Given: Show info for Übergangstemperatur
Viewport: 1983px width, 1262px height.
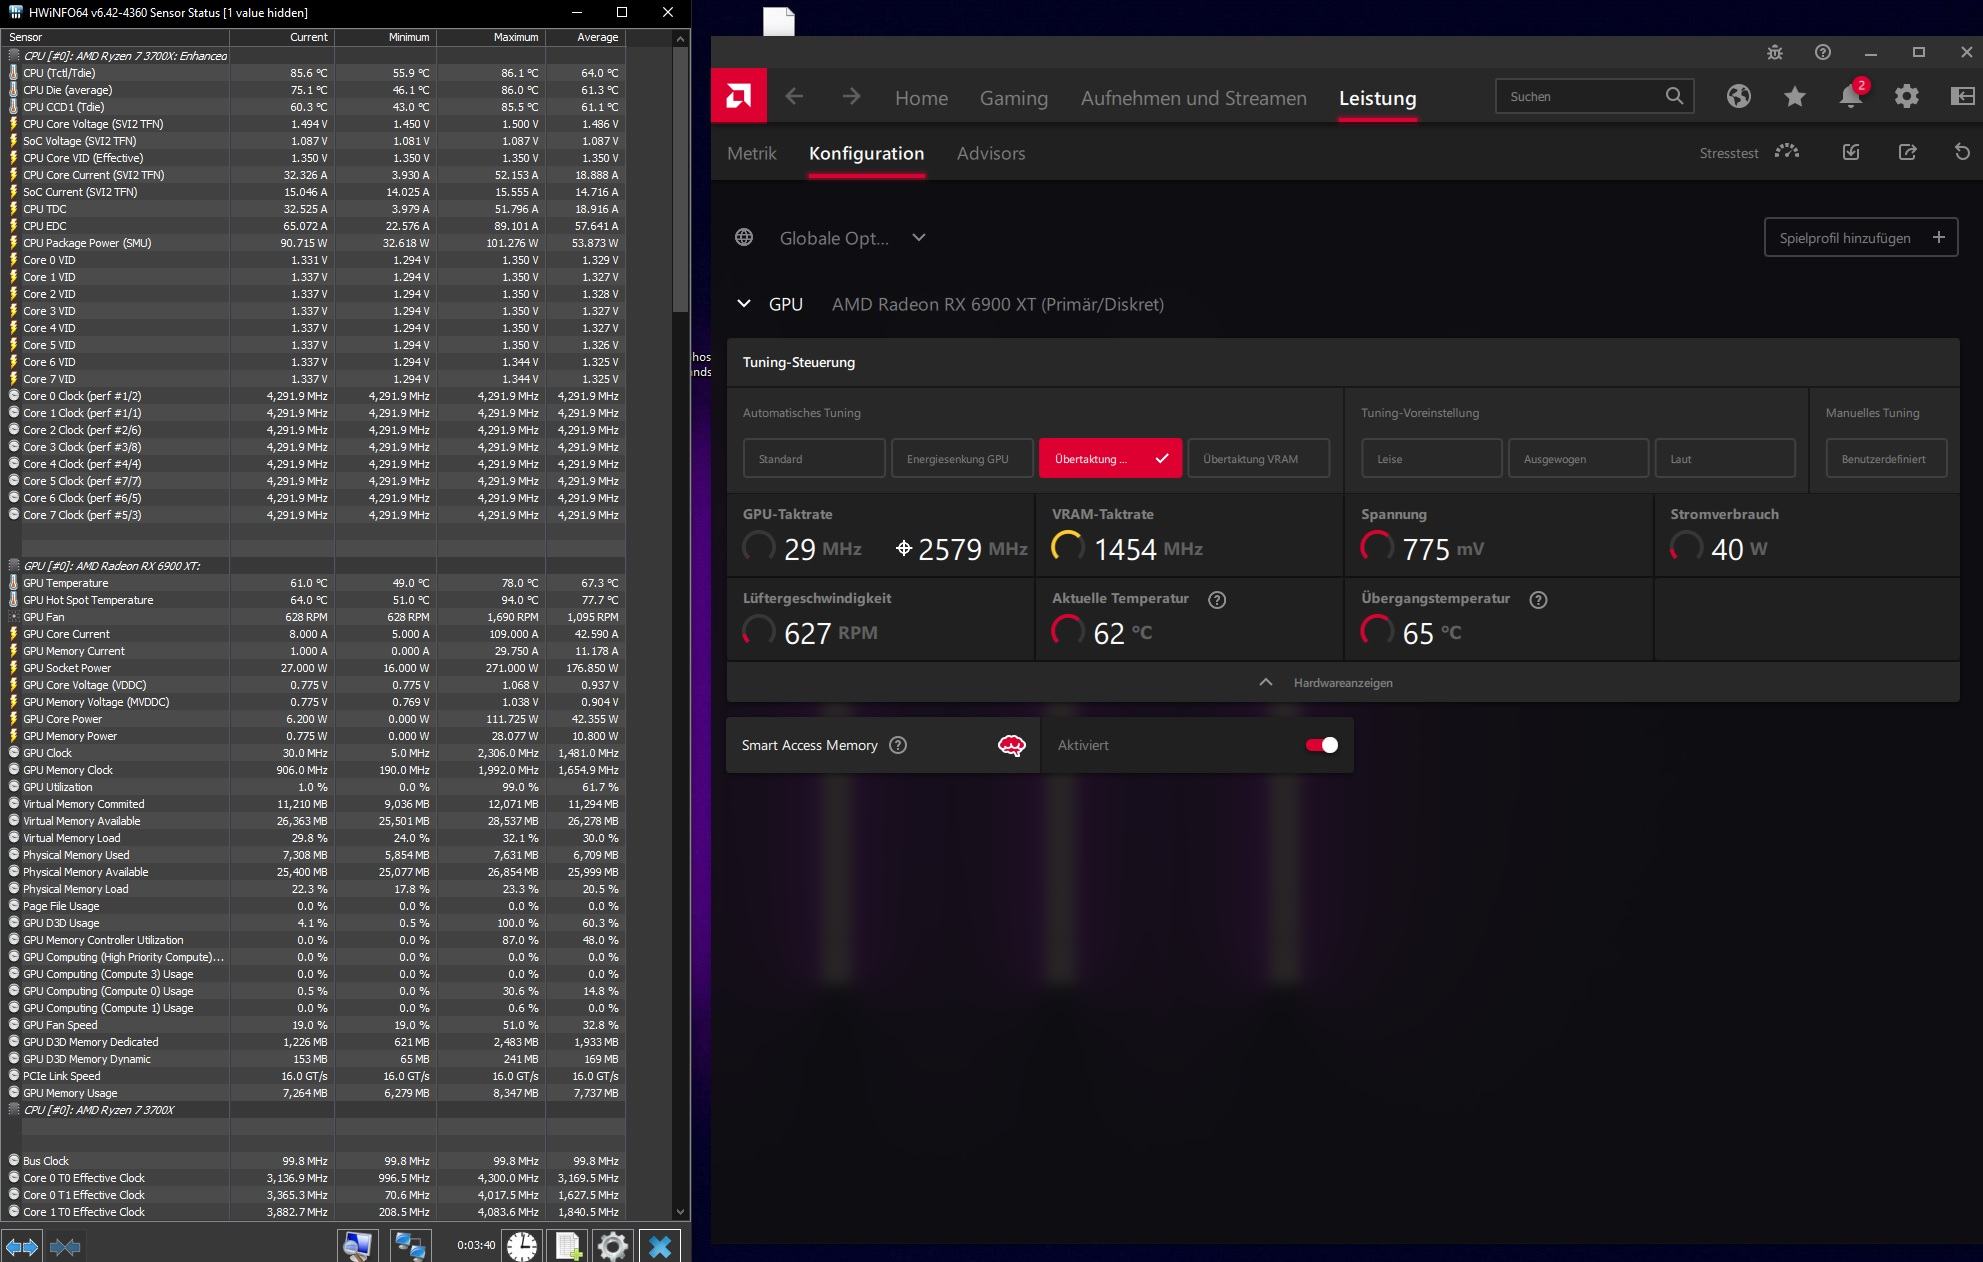Looking at the screenshot, I should coord(1539,600).
